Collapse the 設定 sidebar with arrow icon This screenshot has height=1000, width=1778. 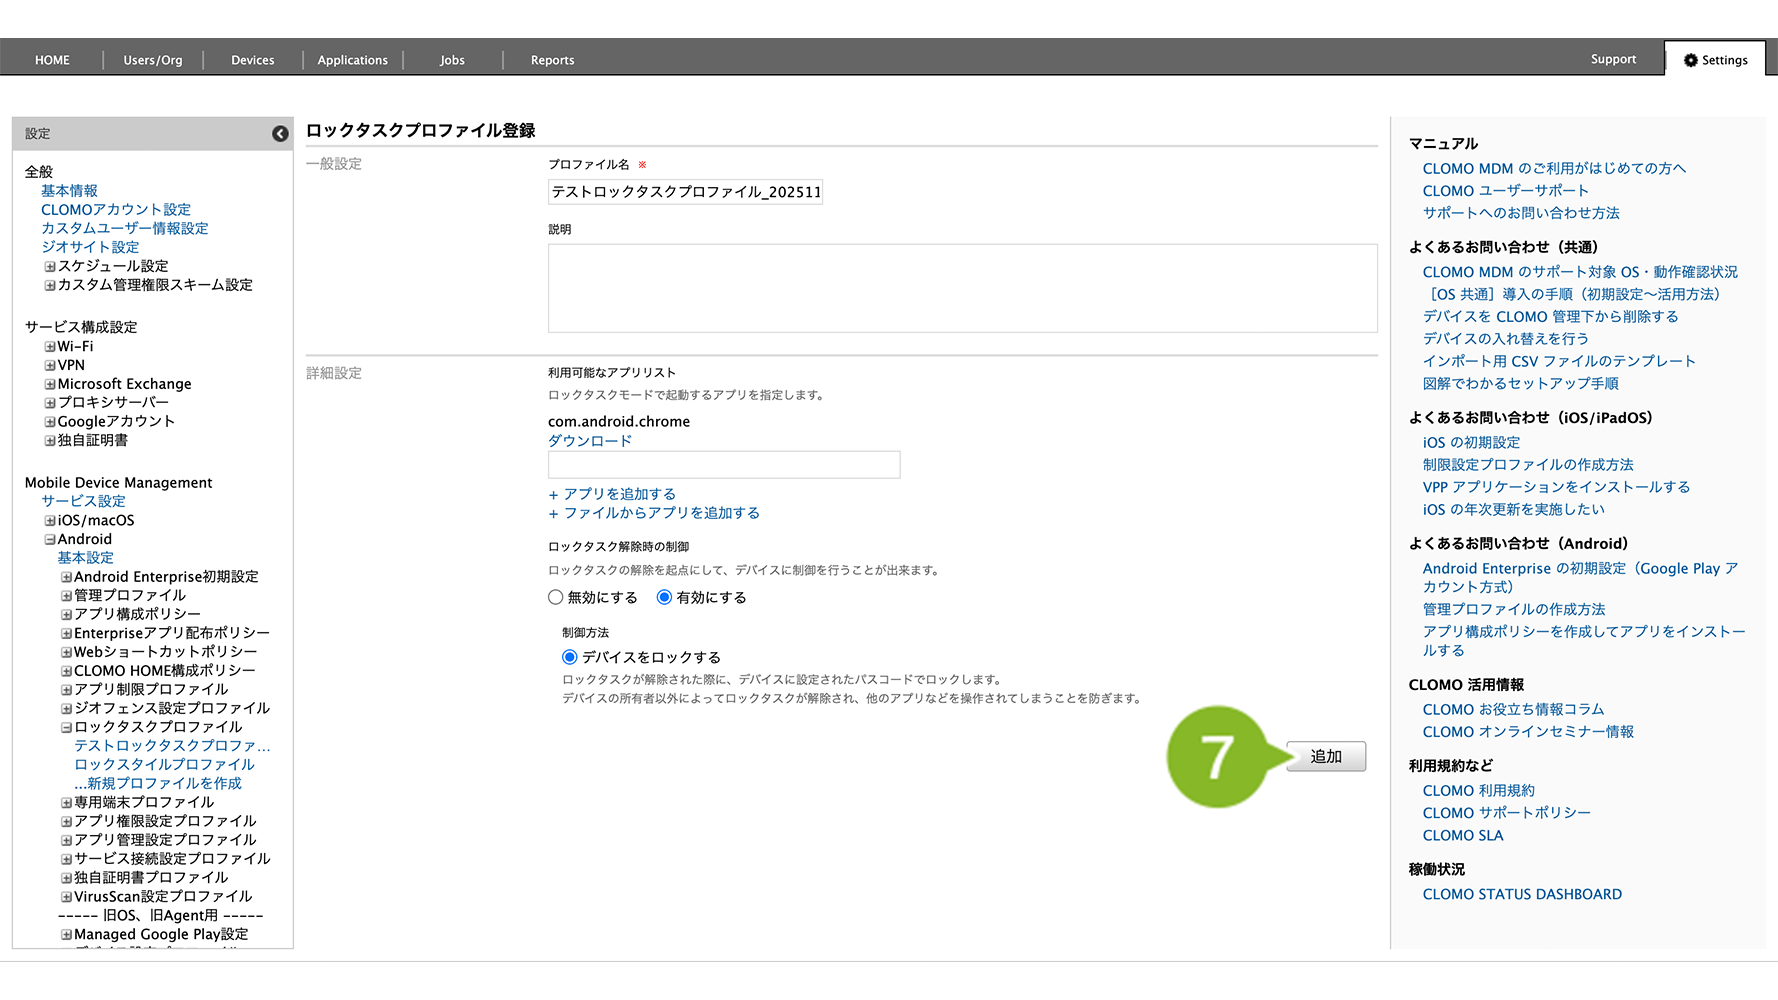(280, 134)
